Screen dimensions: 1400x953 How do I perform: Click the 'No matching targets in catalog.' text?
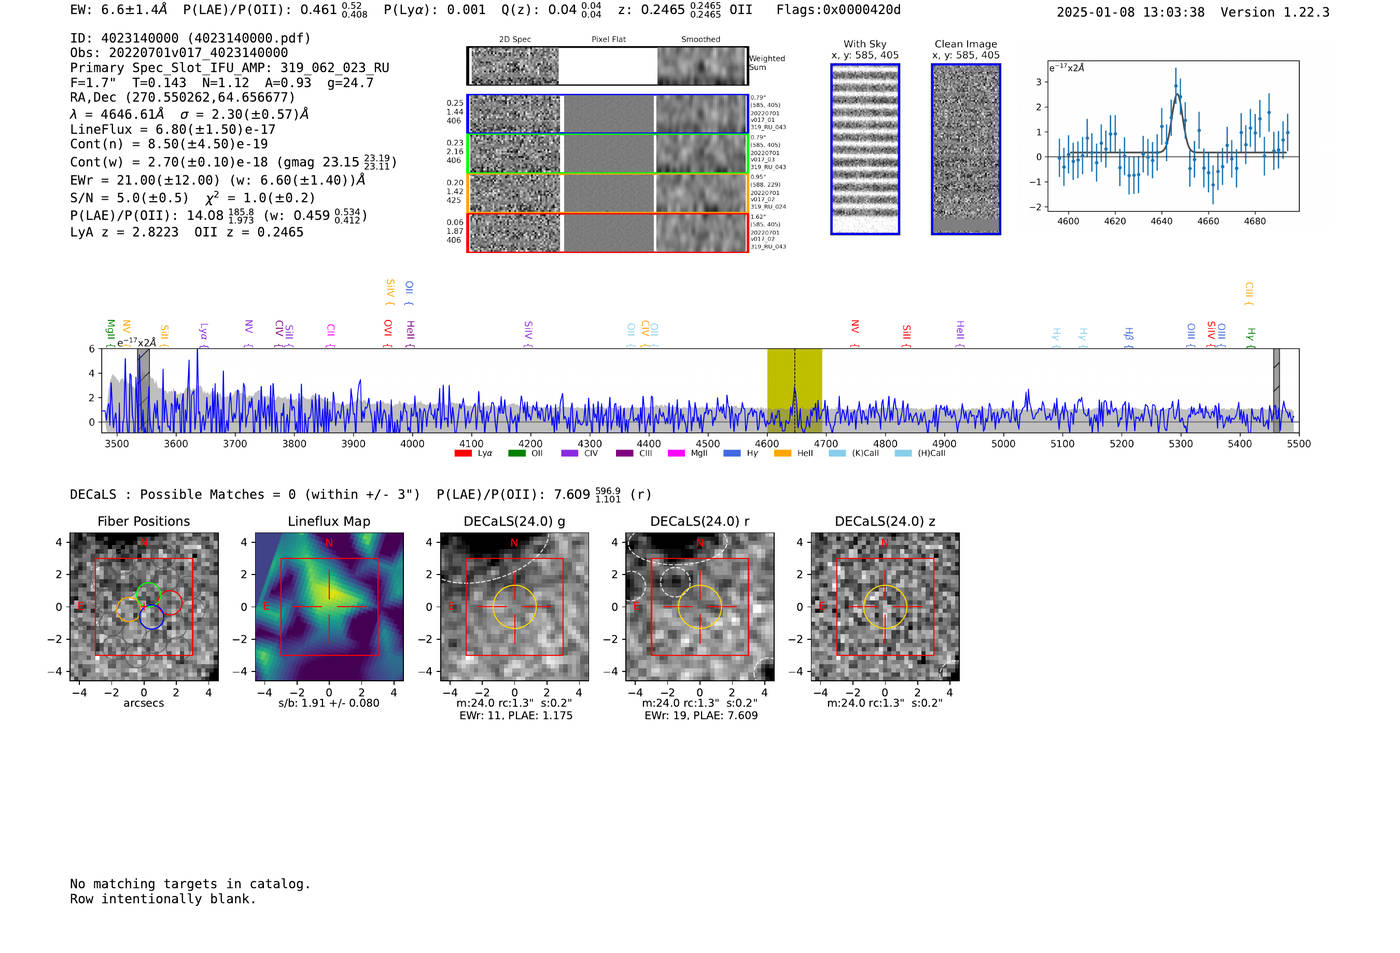click(x=190, y=884)
